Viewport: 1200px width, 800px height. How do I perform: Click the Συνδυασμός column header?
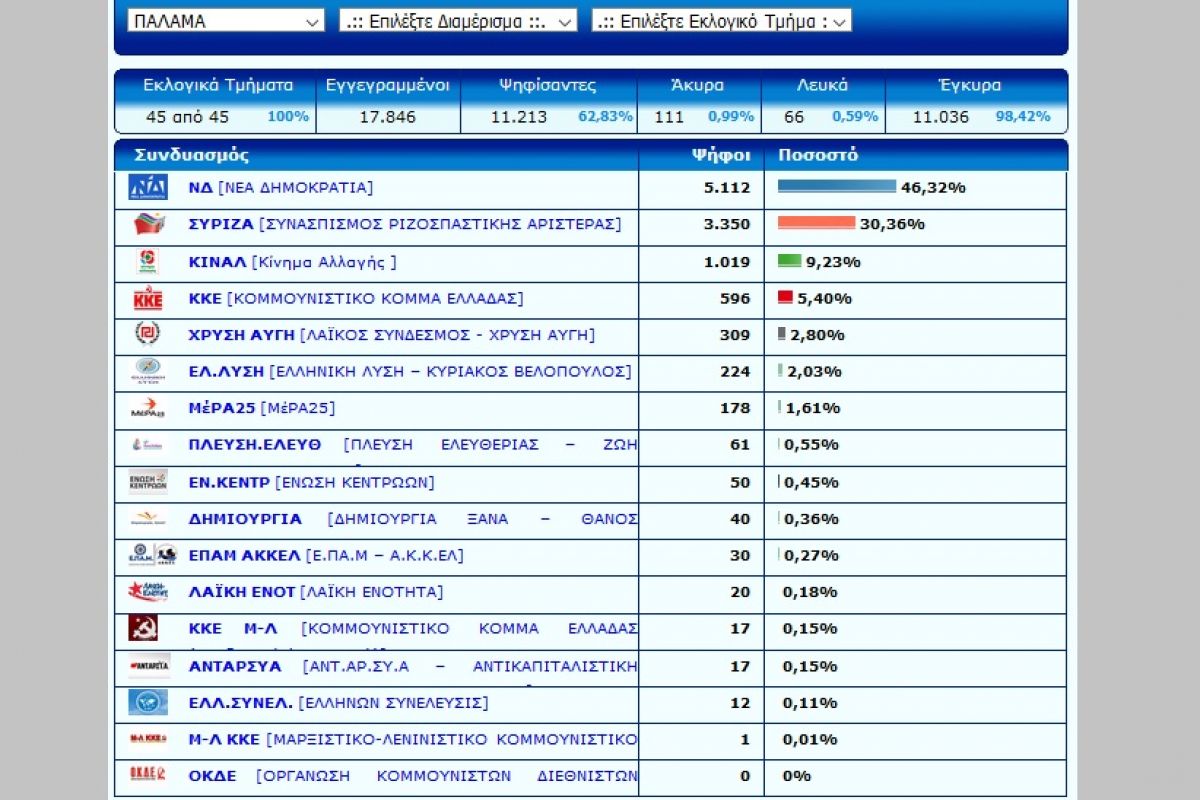pos(192,155)
